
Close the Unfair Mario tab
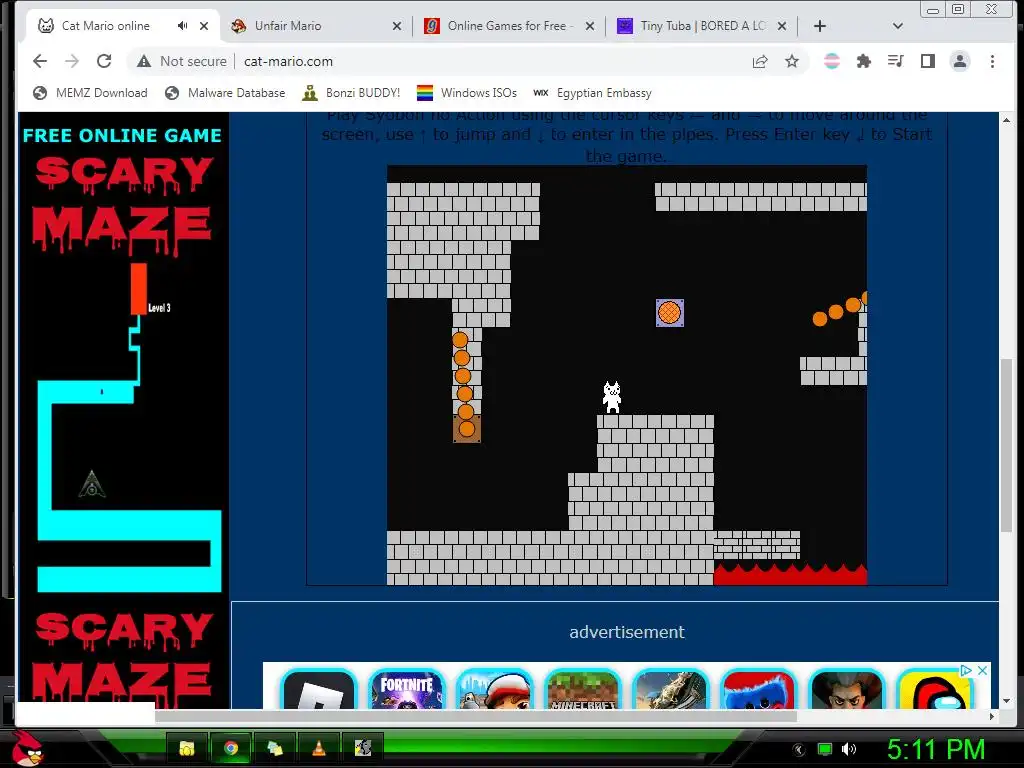coord(396,26)
